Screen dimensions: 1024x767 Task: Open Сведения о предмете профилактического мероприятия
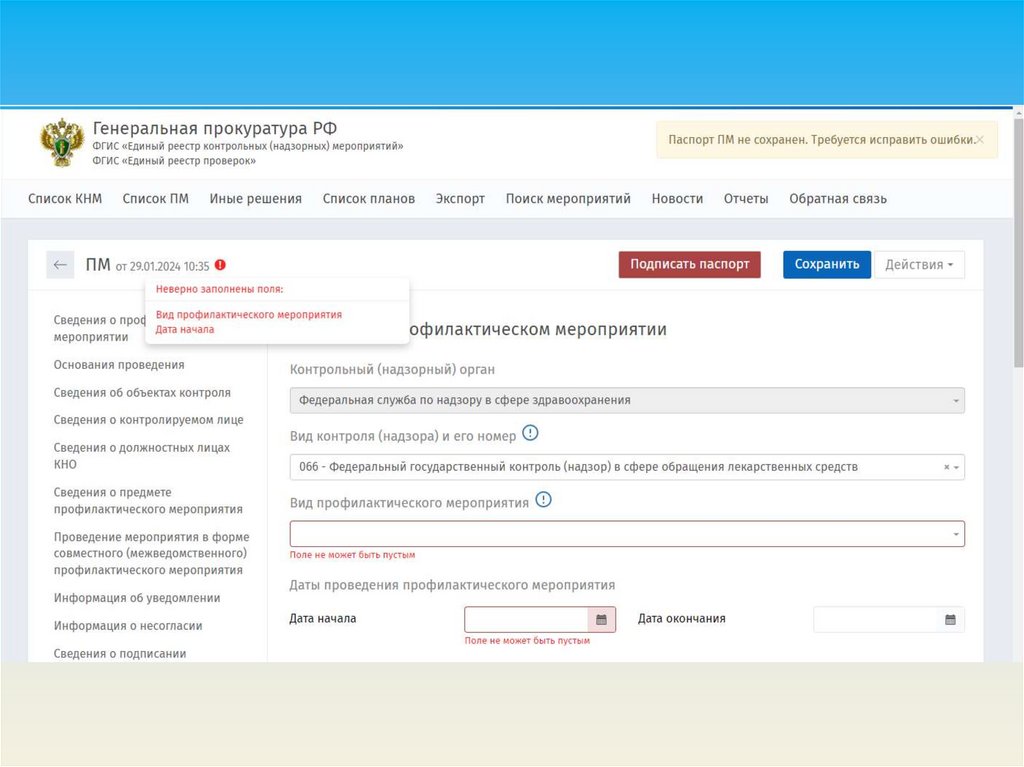click(148, 500)
